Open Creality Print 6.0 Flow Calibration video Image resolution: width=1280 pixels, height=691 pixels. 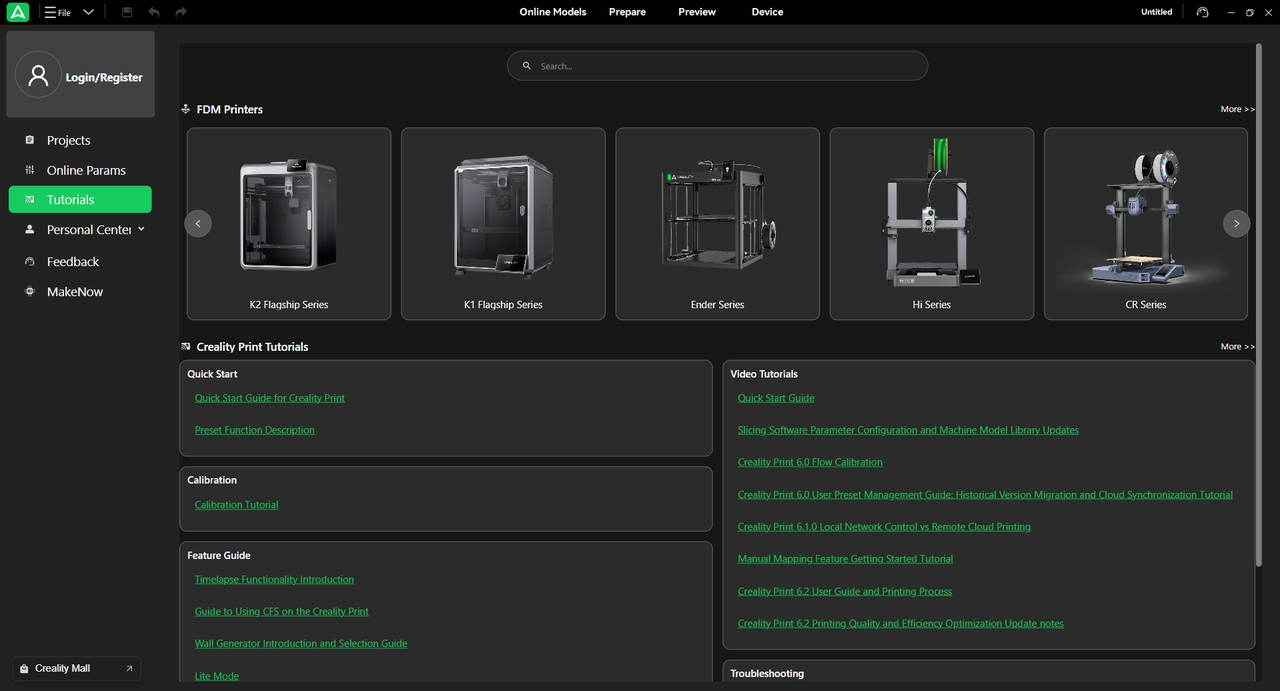[809, 462]
